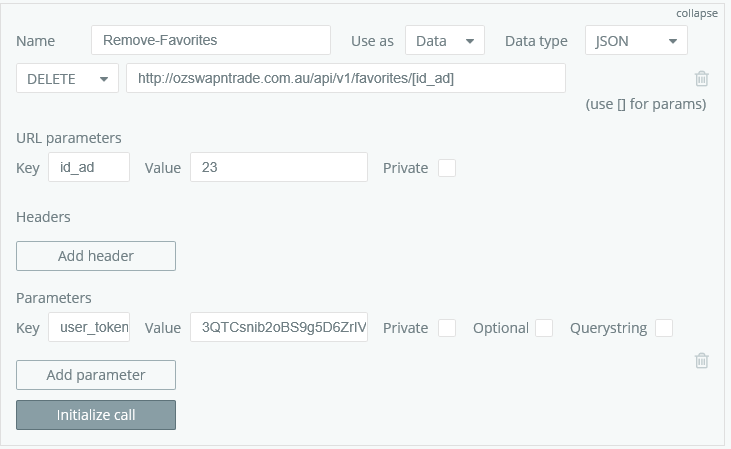The width and height of the screenshot is (731, 449).
Task: Click the API URL input field
Action: pos(345,79)
